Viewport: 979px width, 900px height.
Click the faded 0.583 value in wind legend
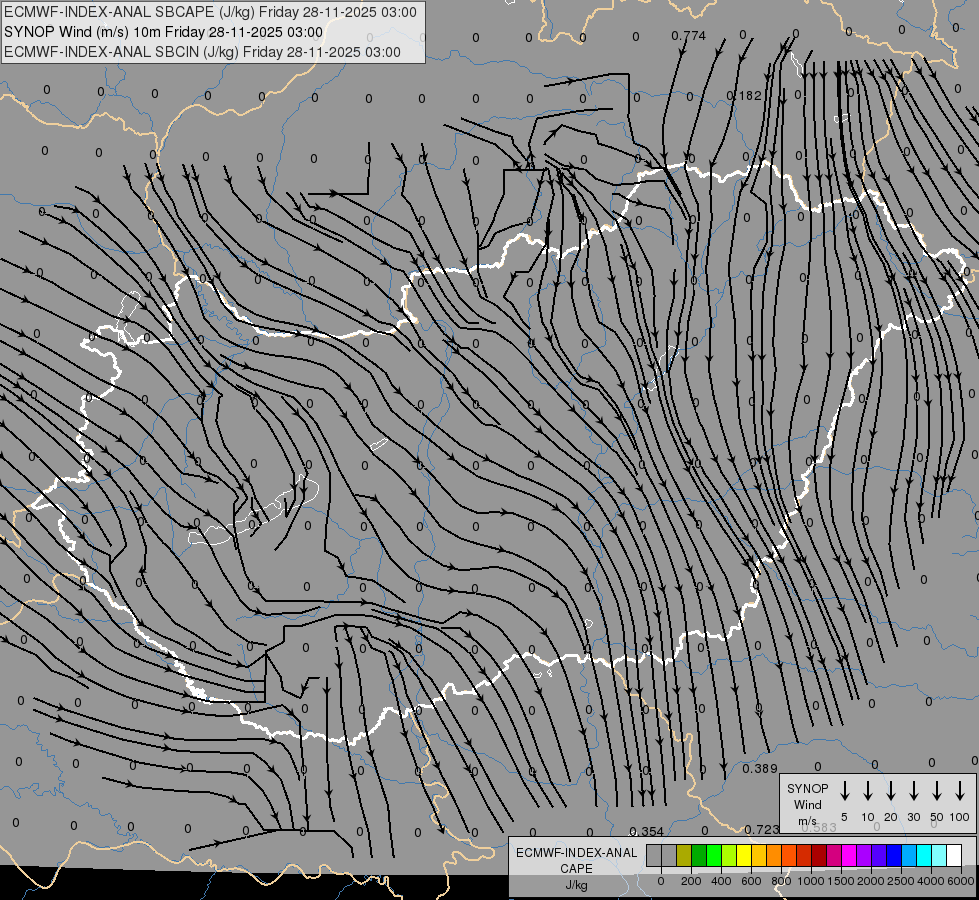pos(819,828)
